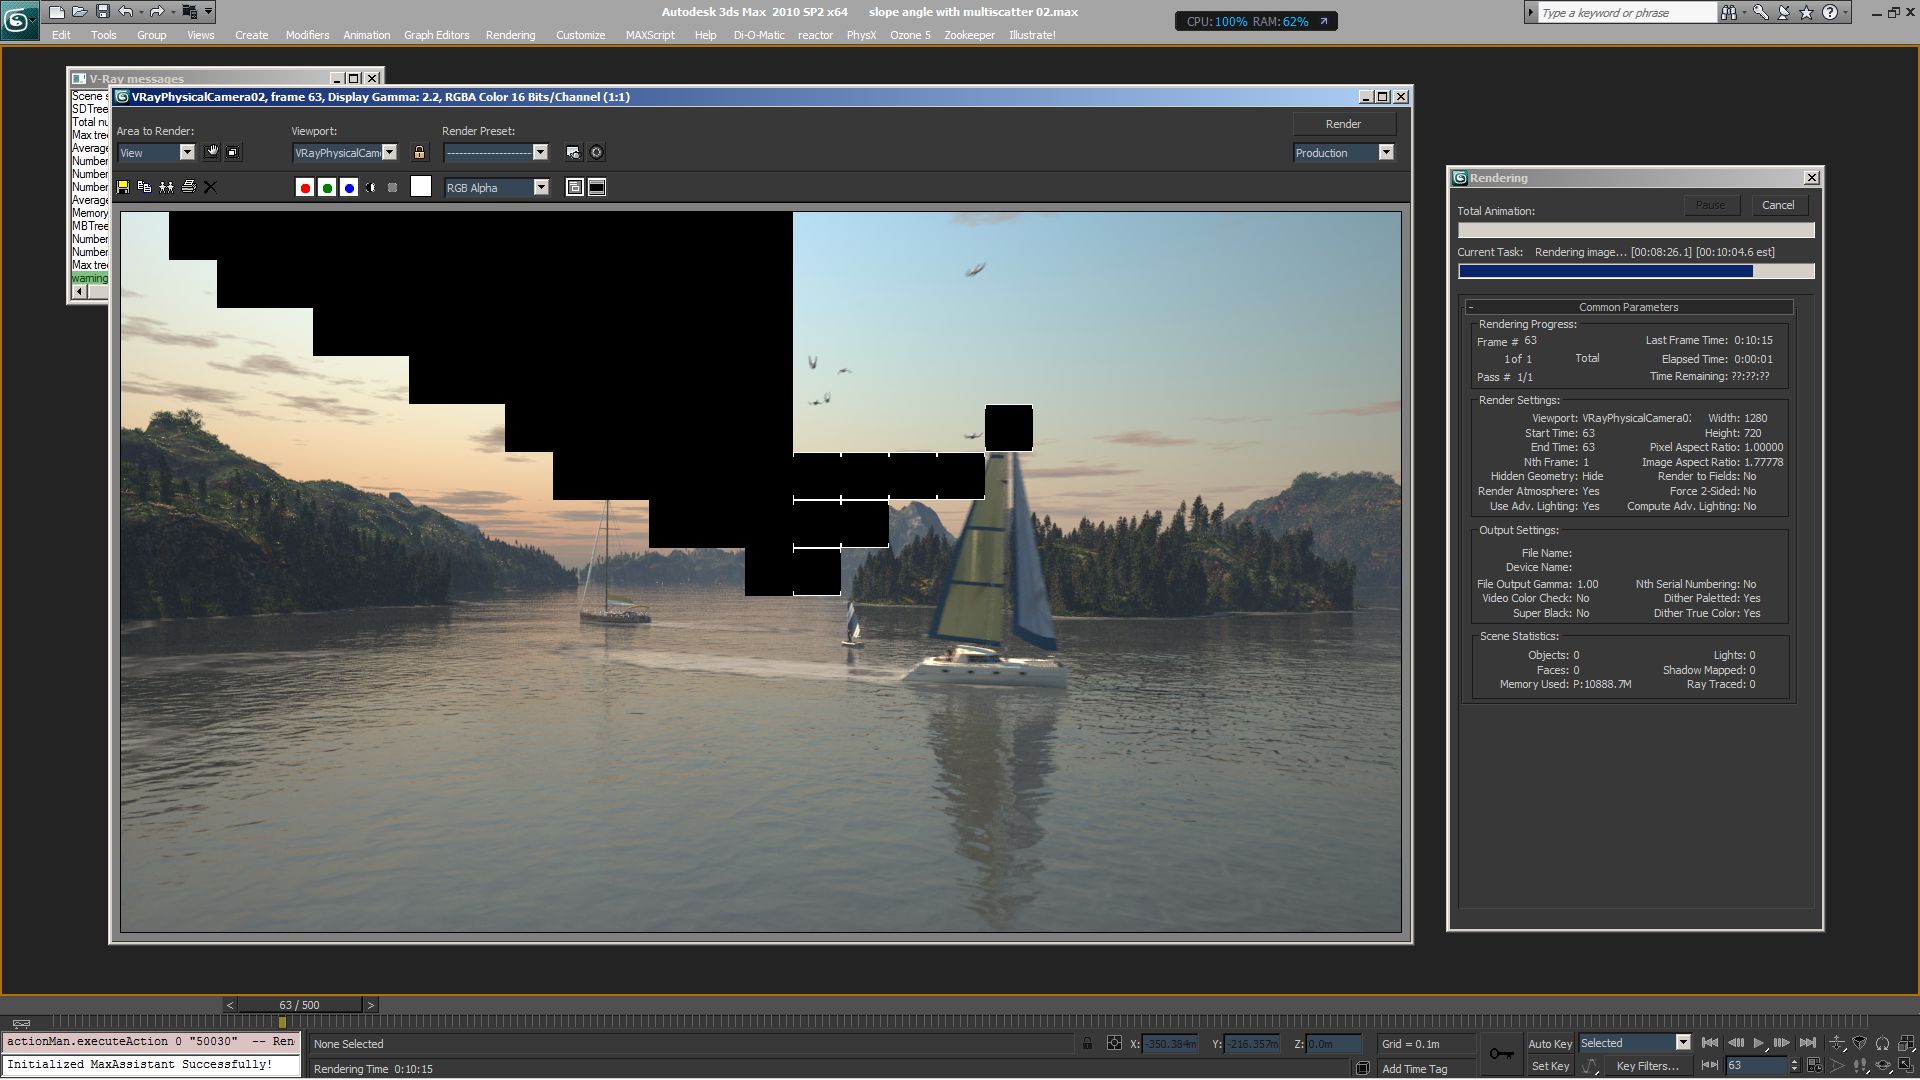The image size is (1920, 1080).
Task: Open the Rendering menu
Action: [510, 35]
